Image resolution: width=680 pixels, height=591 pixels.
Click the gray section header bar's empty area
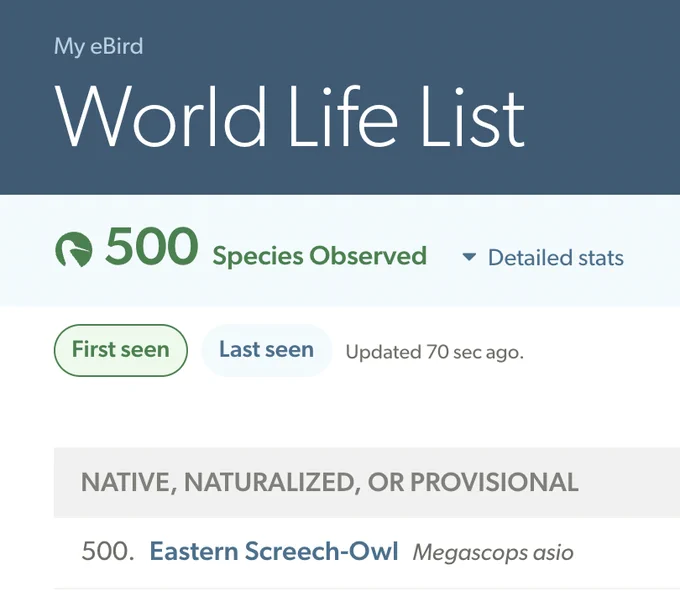coord(629,483)
